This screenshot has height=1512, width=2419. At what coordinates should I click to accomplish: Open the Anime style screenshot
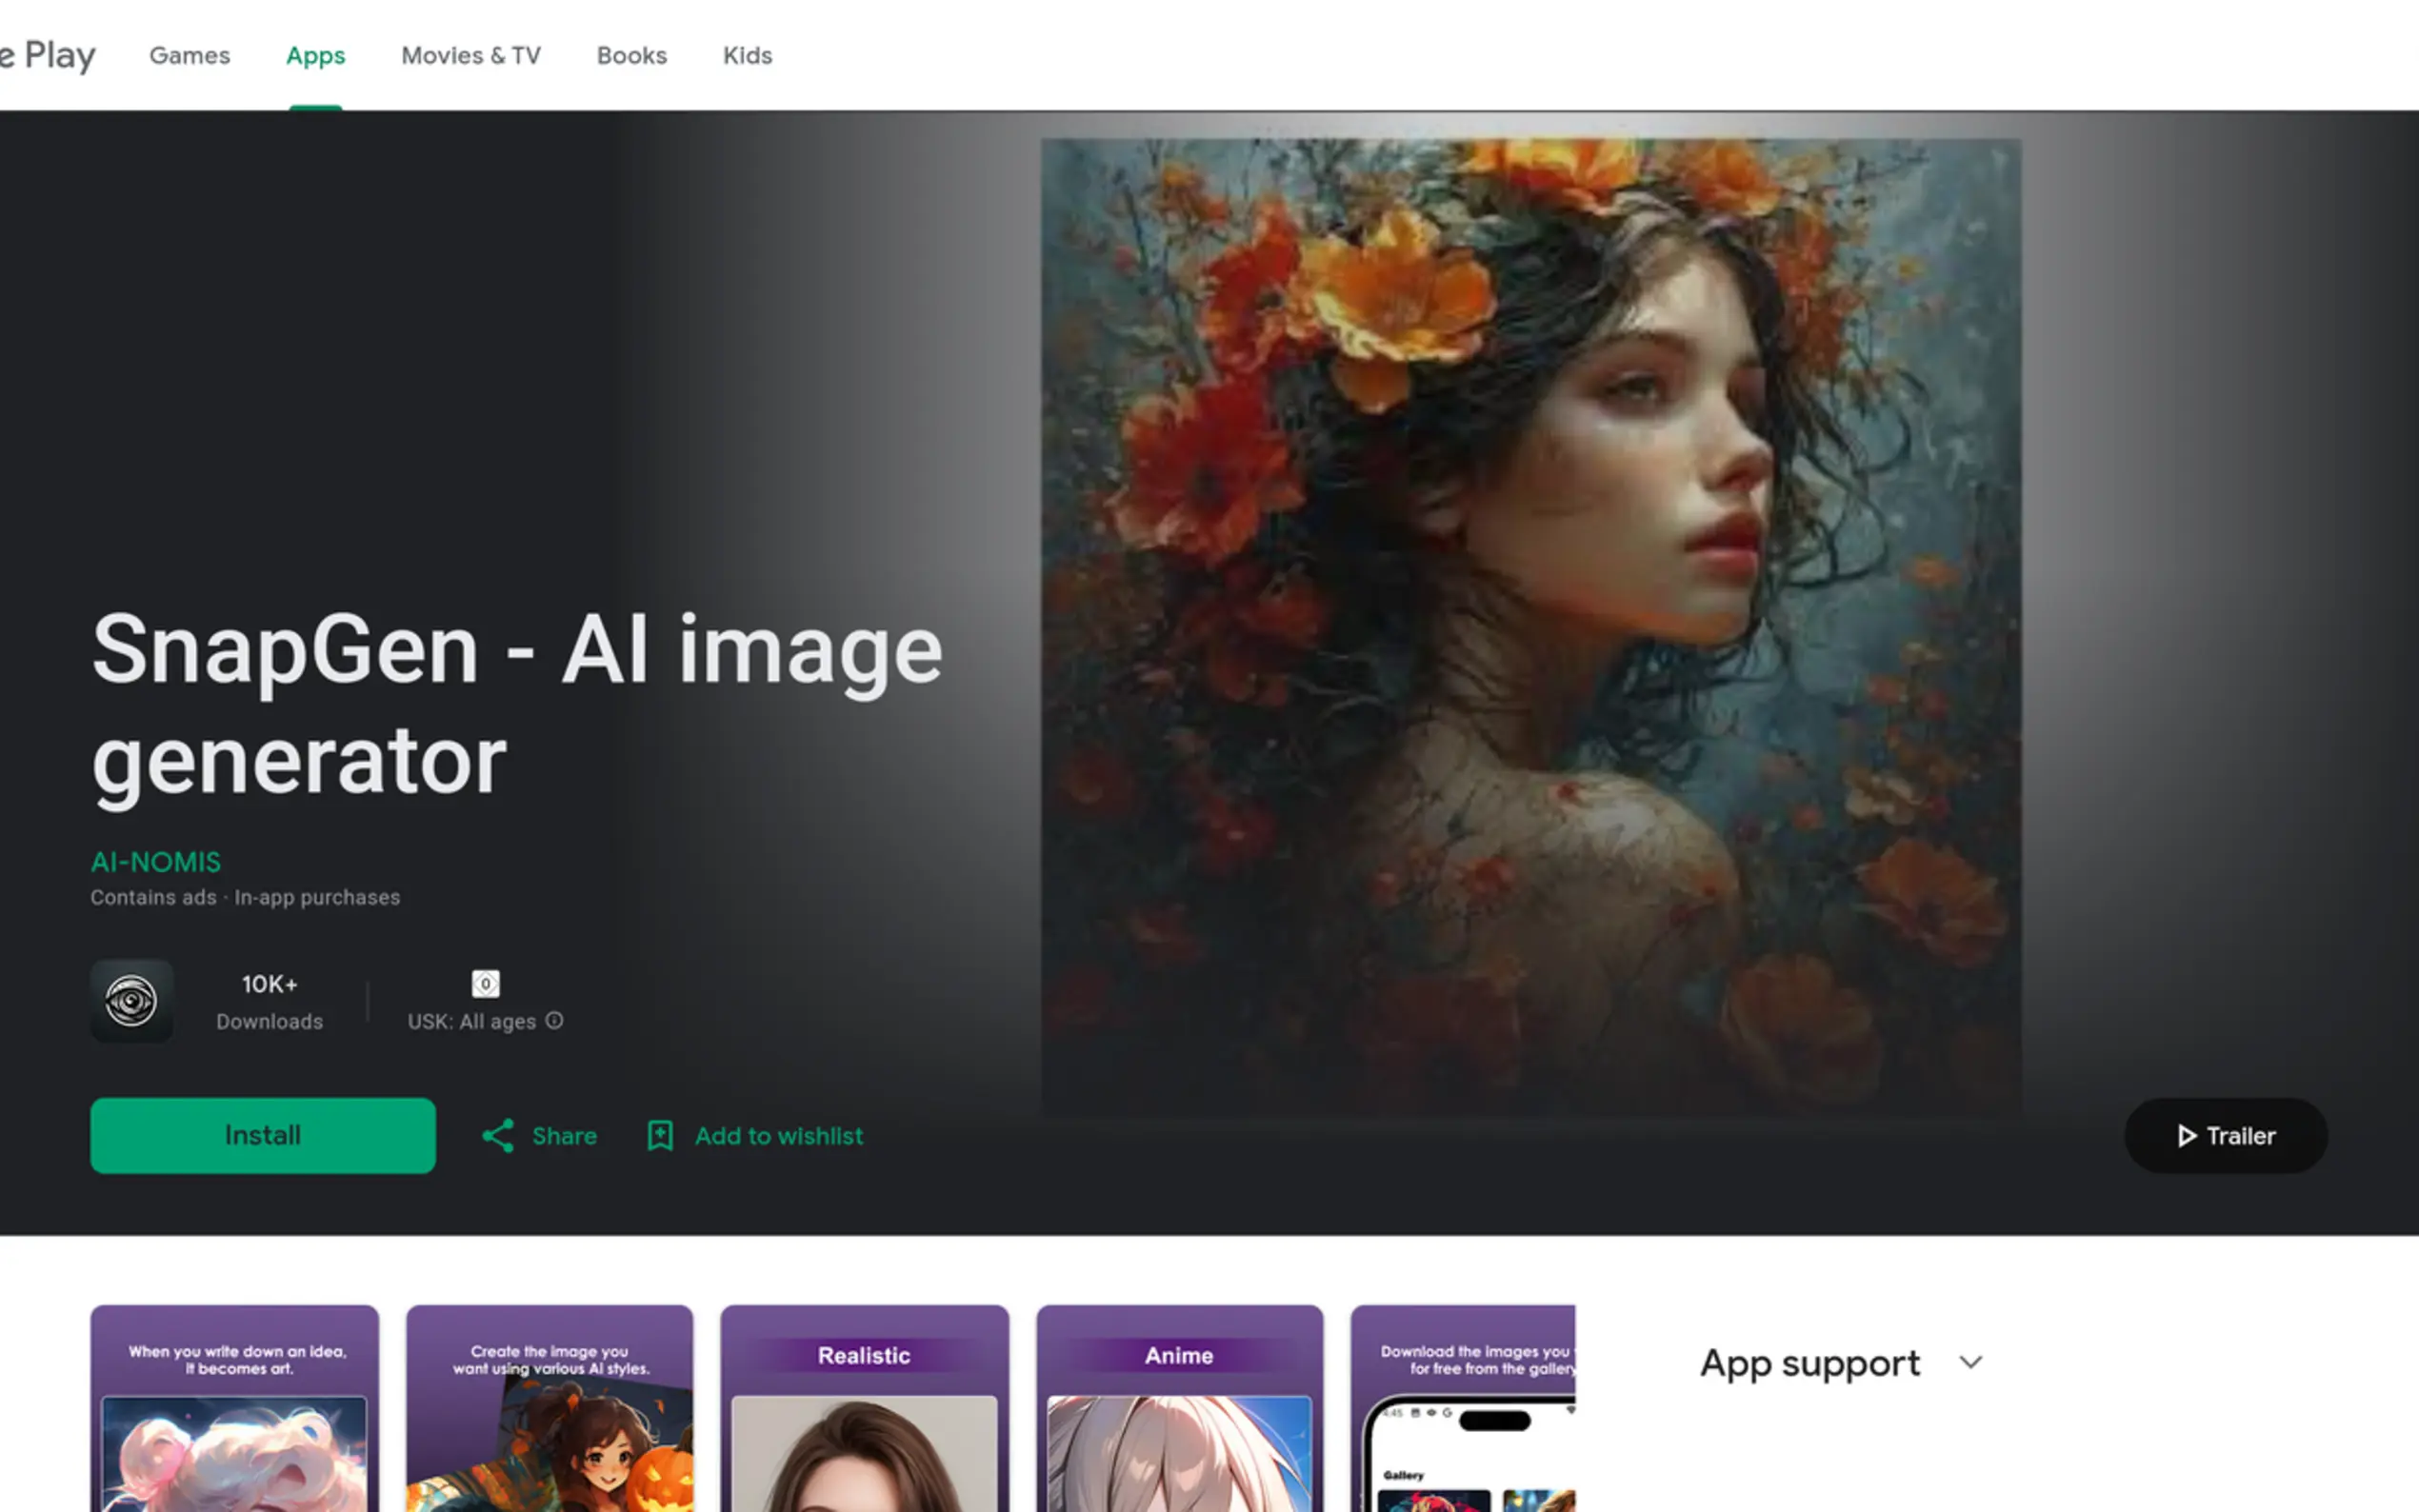(1179, 1420)
